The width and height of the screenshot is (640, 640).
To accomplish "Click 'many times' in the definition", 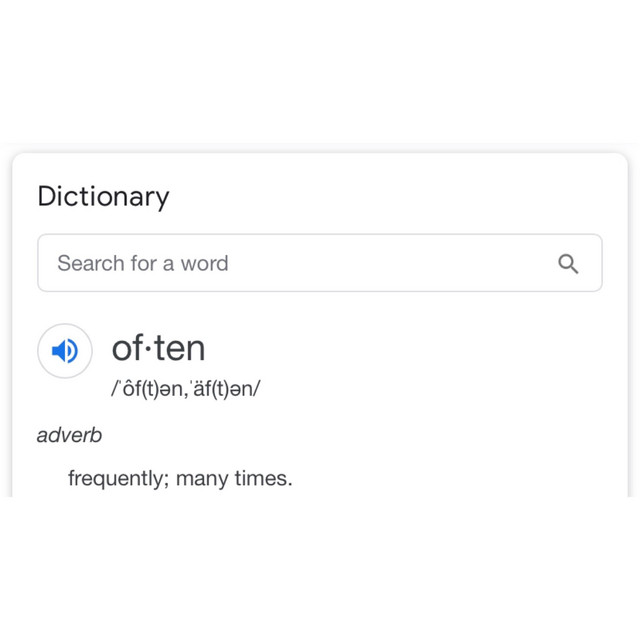I will (234, 479).
